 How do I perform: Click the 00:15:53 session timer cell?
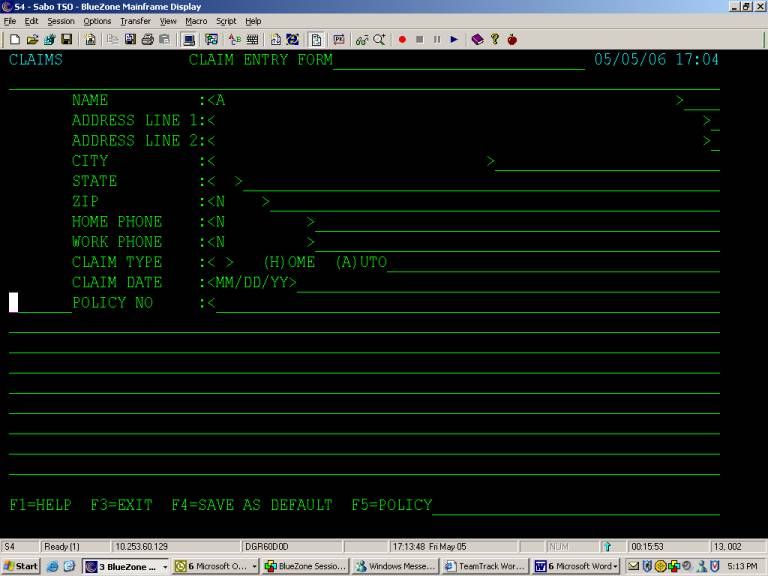(x=667, y=547)
